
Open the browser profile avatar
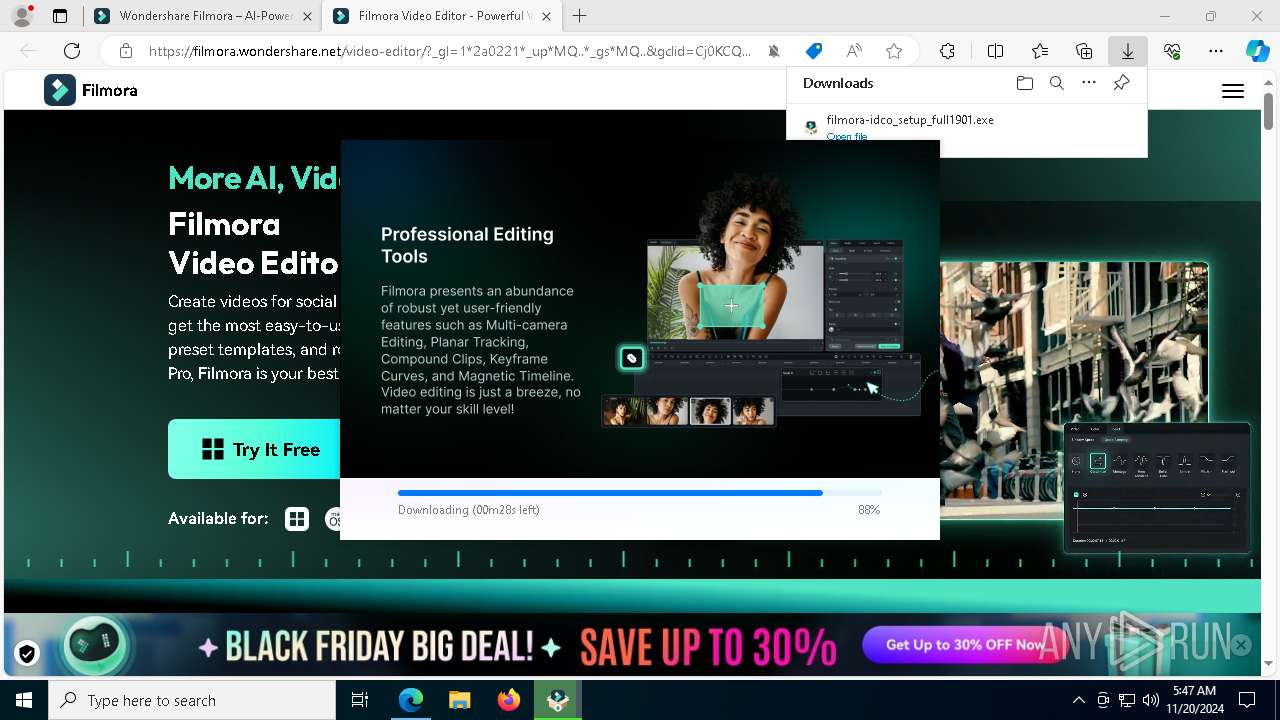click(21, 16)
